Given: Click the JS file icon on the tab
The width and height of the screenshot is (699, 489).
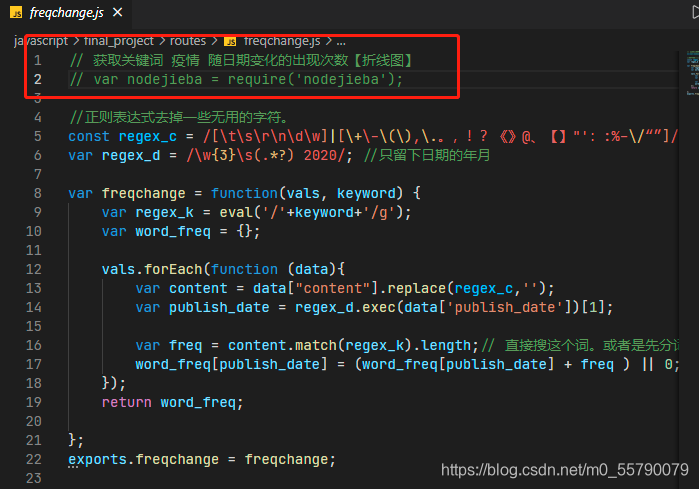Looking at the screenshot, I should [x=16, y=13].
